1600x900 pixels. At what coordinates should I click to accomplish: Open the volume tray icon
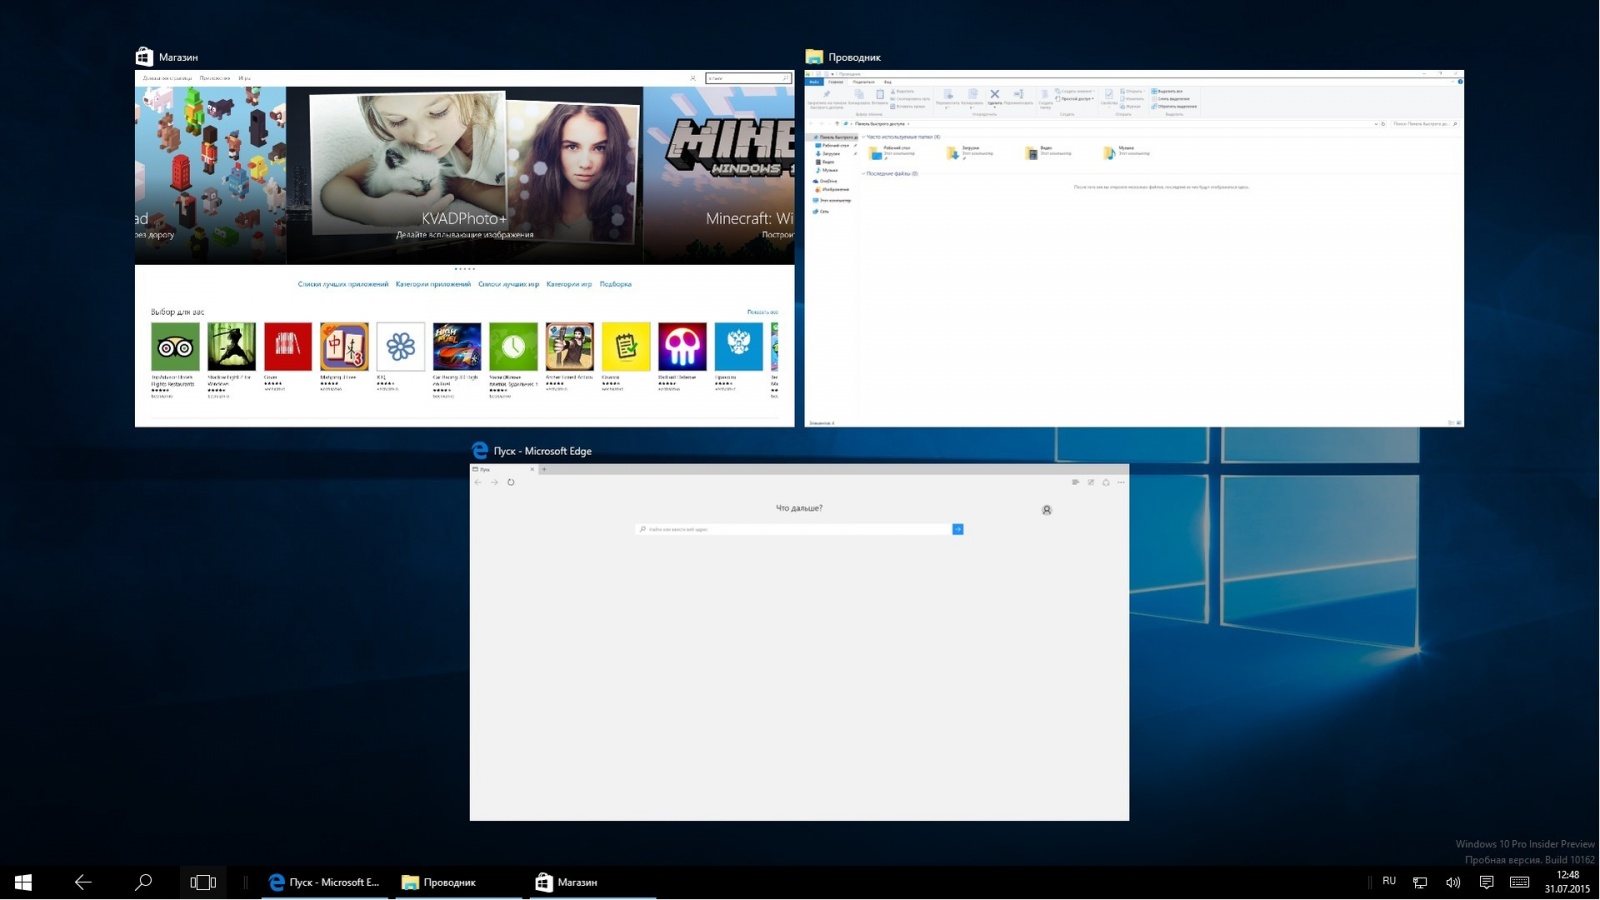(x=1453, y=882)
